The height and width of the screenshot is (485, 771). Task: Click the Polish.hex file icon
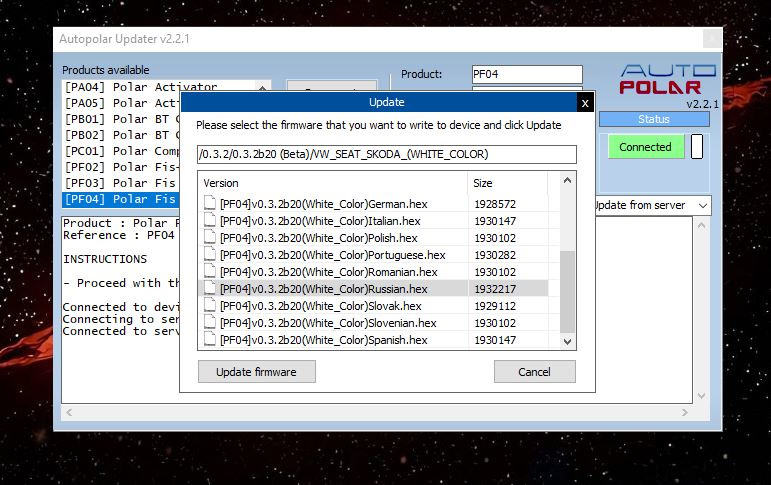point(210,238)
